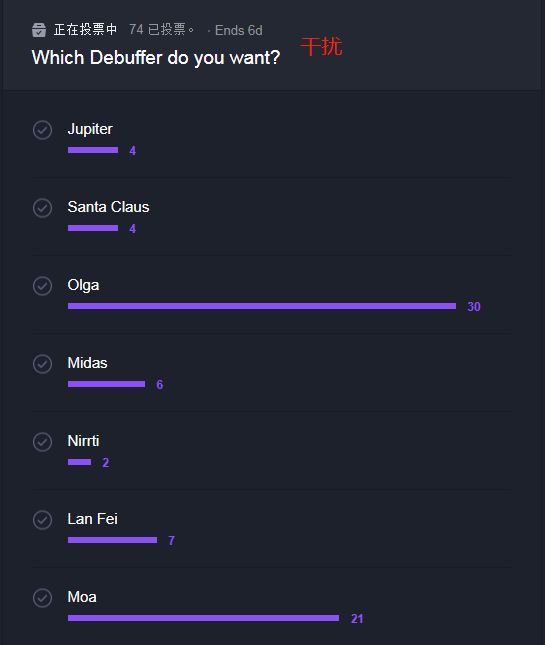Mark the Moa option checkmark
This screenshot has width=545, height=645.
(x=42, y=598)
